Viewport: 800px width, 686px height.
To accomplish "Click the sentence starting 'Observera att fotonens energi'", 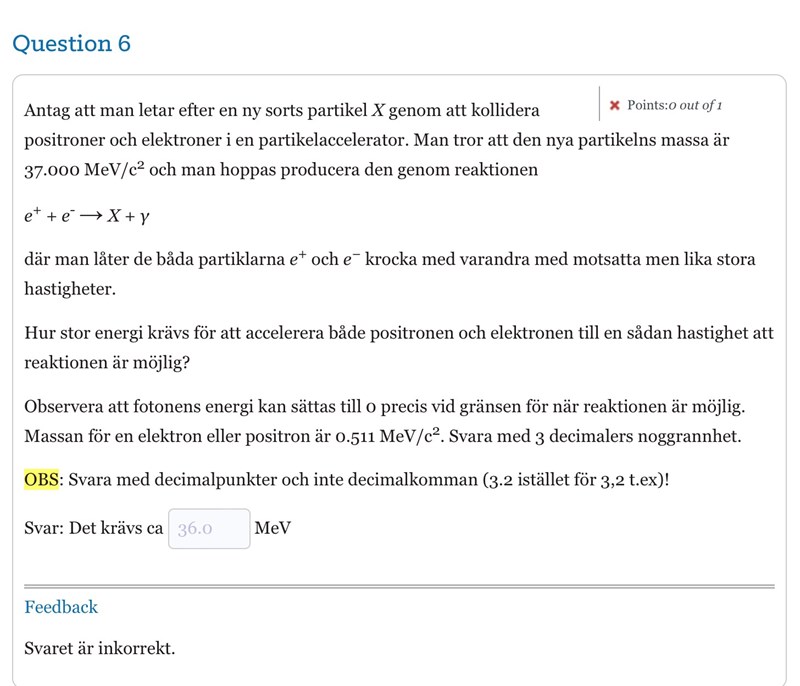I will [384, 408].
